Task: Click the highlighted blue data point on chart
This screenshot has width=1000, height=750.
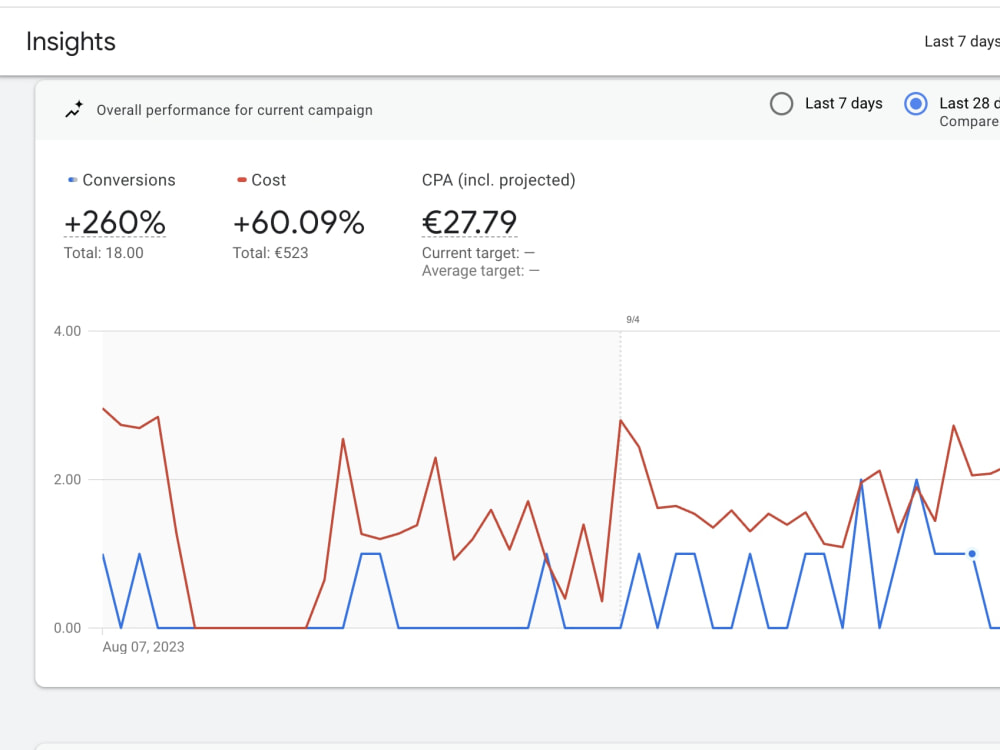Action: [x=972, y=554]
